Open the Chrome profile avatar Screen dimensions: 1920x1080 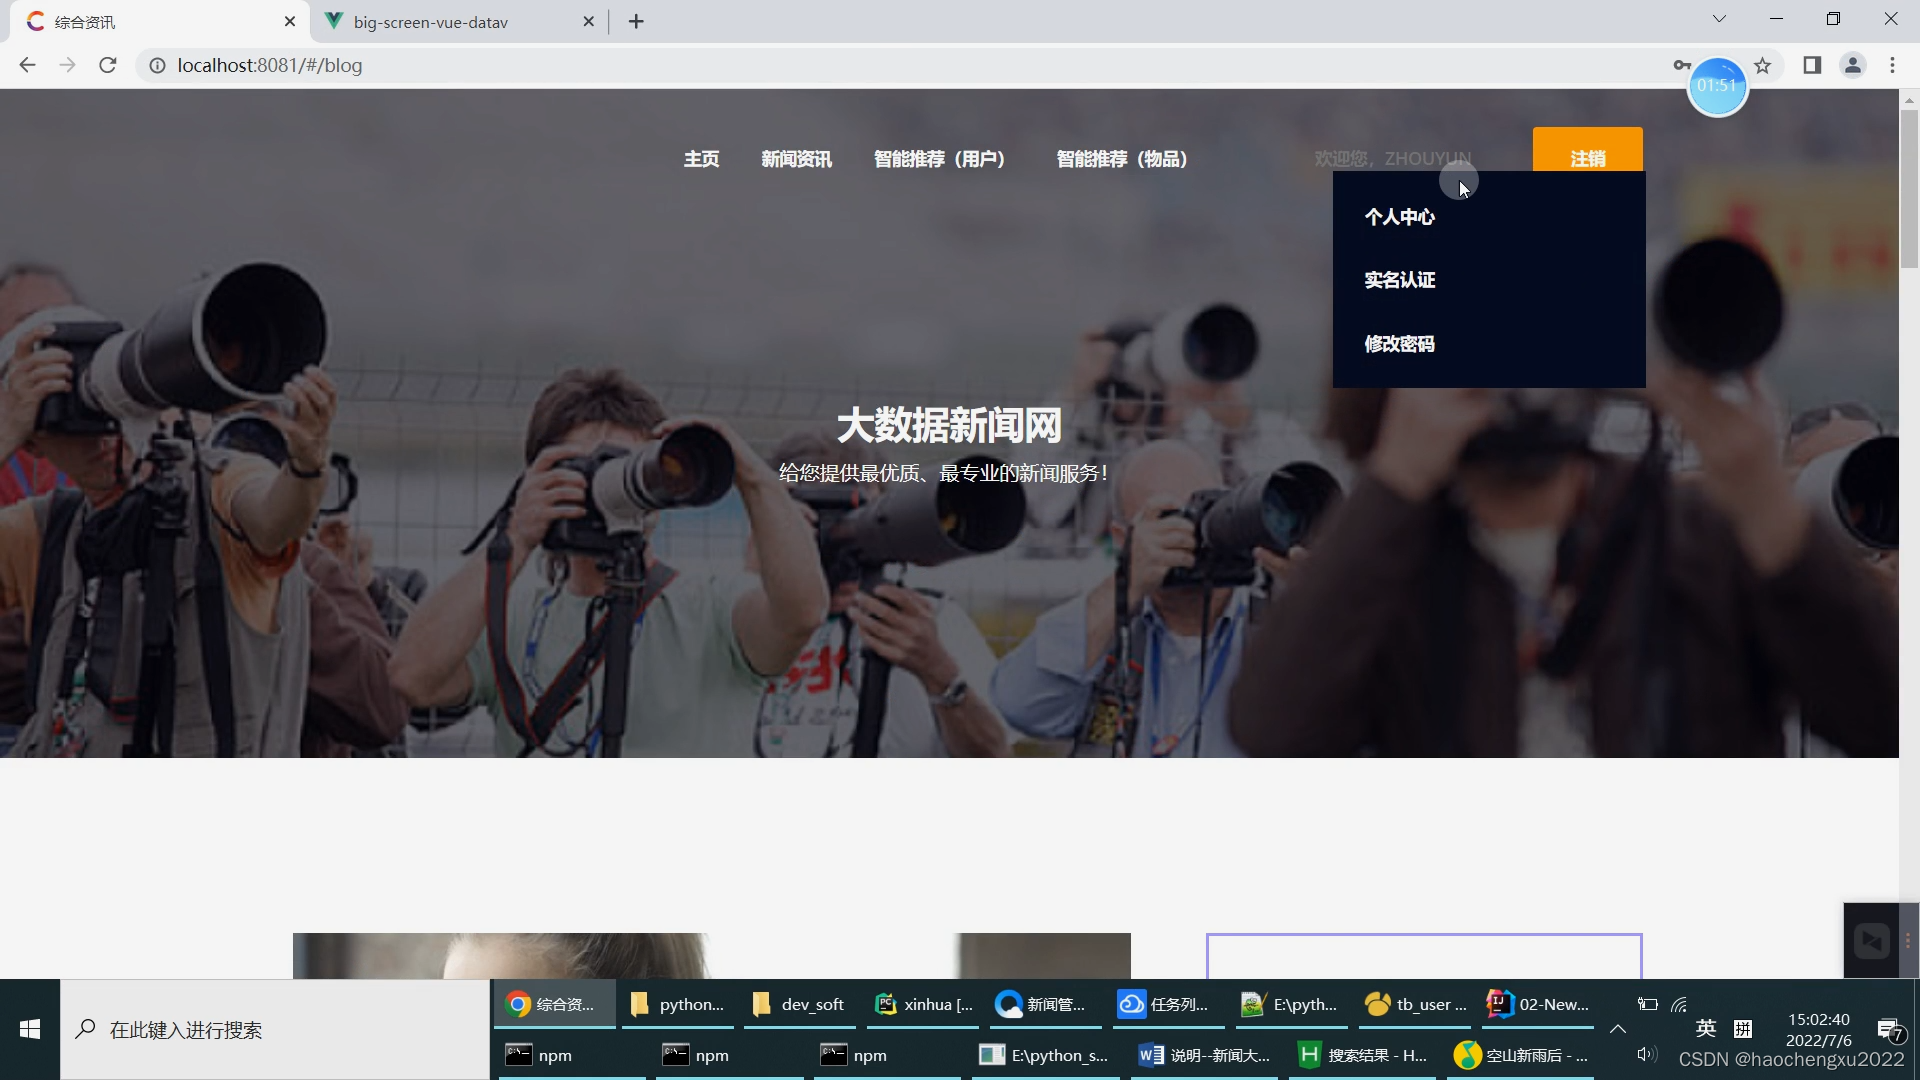[x=1853, y=65]
